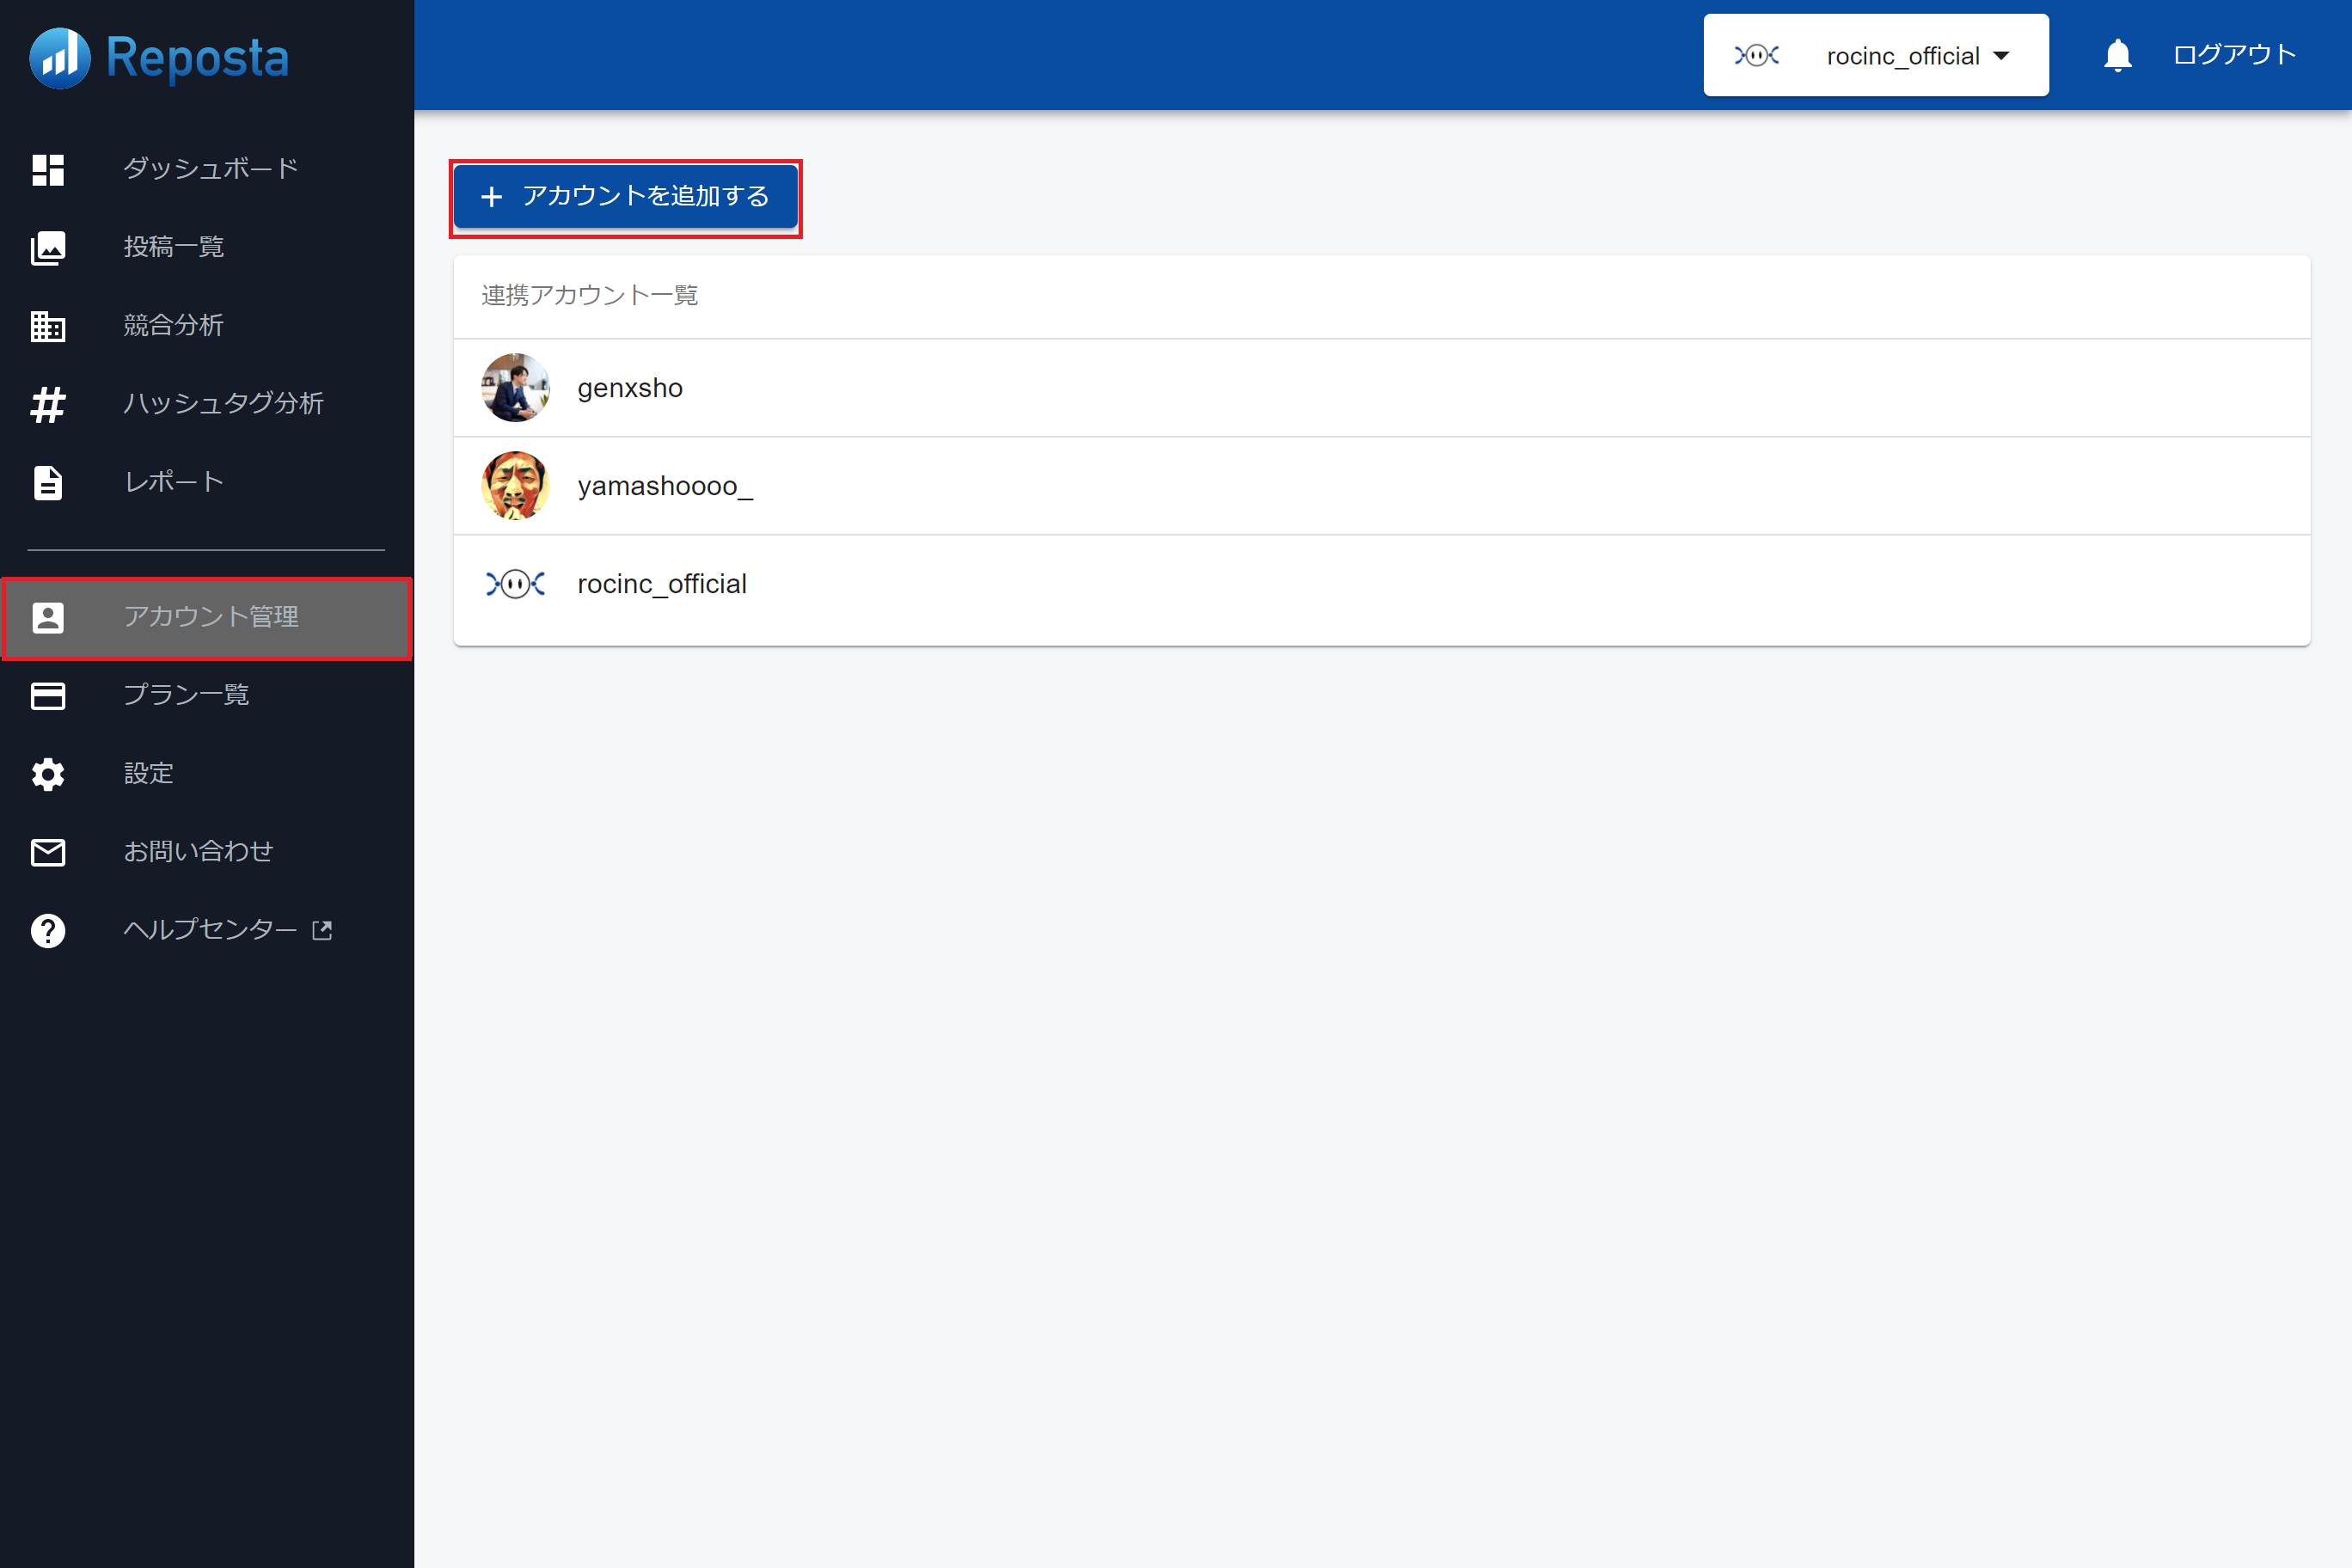Open the レポート page

pyautogui.click(x=207, y=482)
